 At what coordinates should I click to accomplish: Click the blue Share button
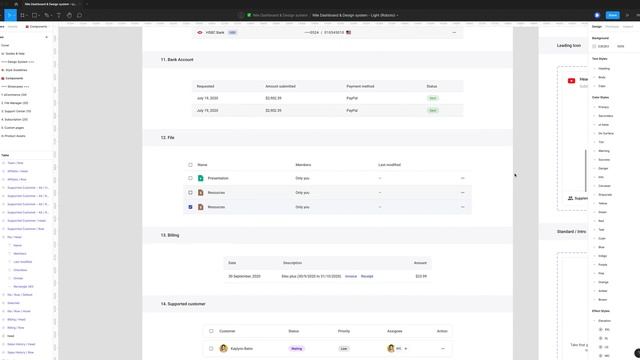tap(612, 15)
